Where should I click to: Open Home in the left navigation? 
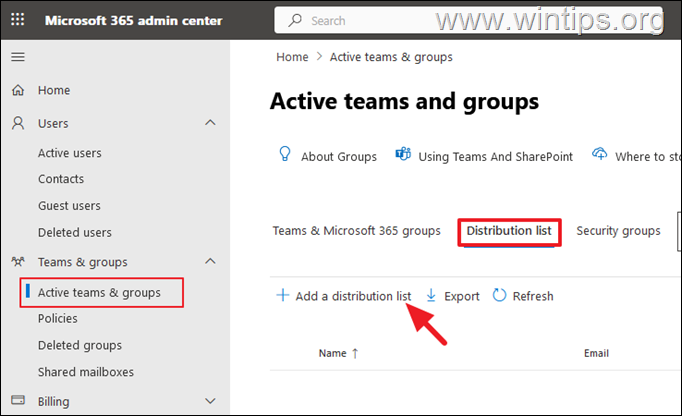click(x=54, y=90)
